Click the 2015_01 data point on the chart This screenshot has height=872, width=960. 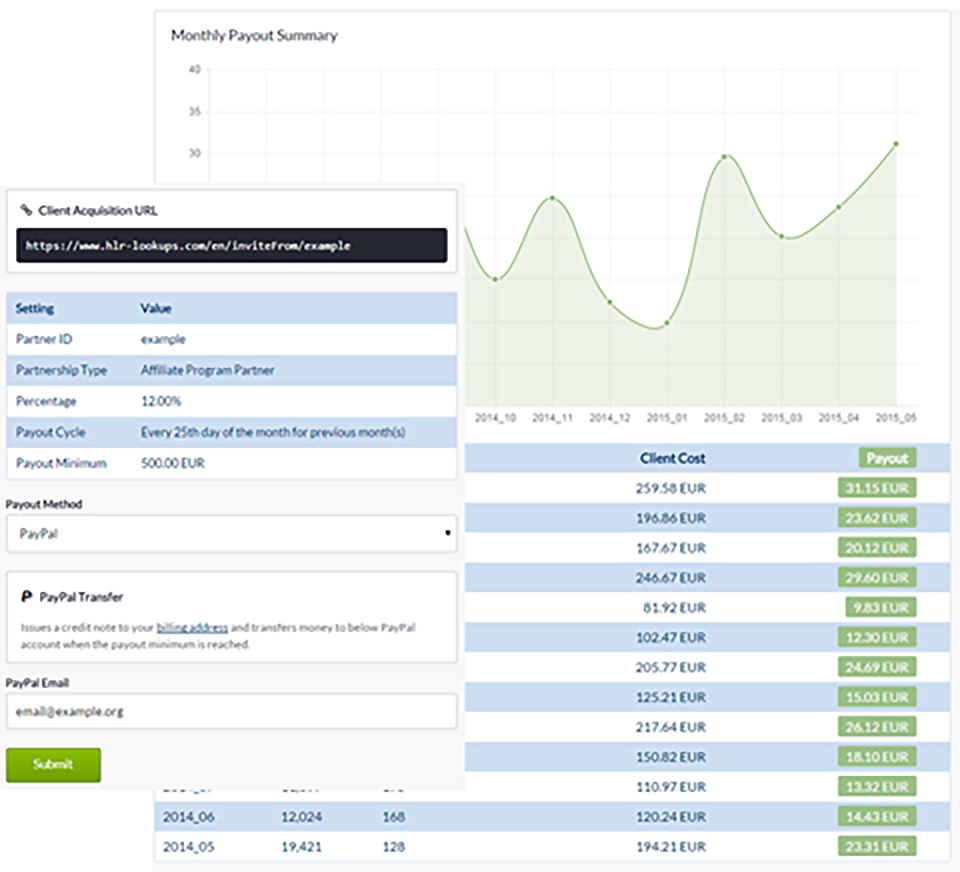point(667,323)
